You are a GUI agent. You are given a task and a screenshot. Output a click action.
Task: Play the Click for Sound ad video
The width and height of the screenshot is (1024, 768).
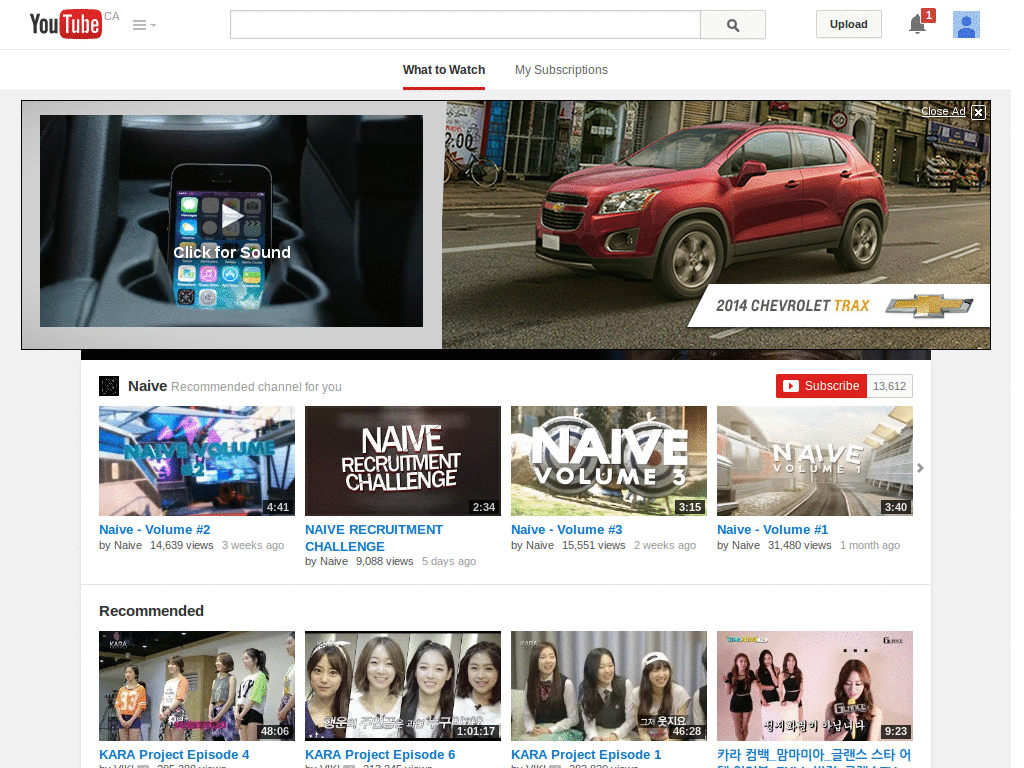231,221
